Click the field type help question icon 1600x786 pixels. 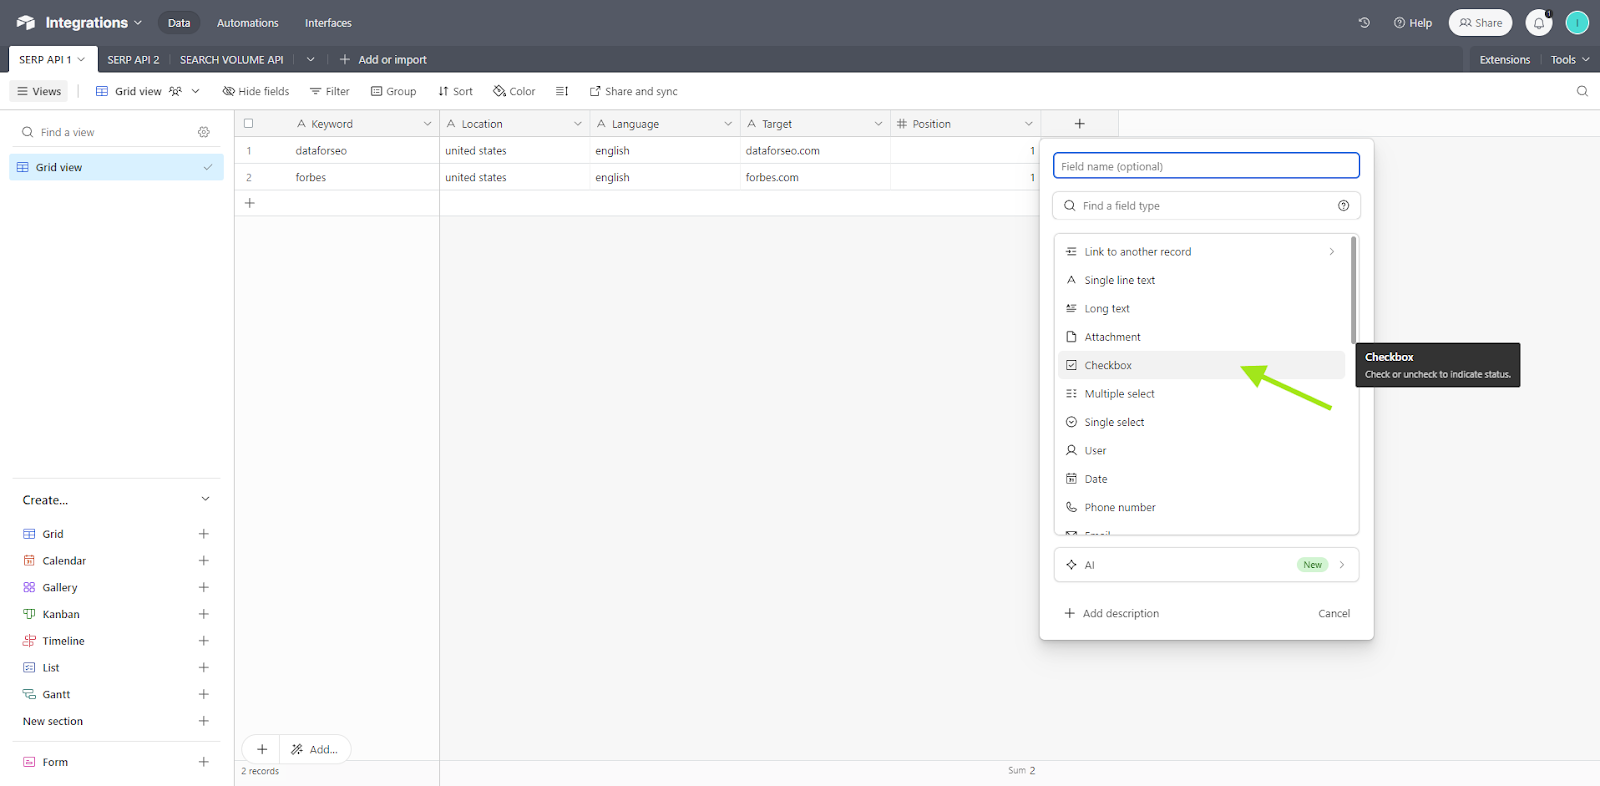[1343, 206]
